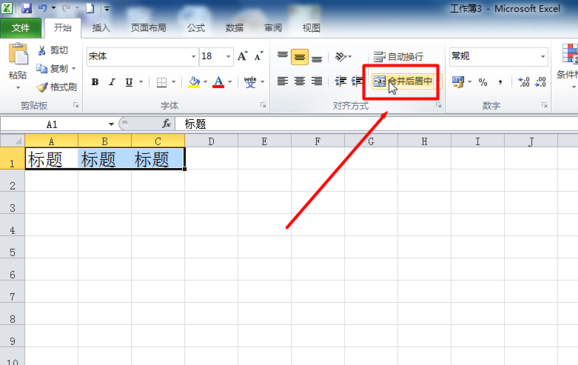Switch to the 页面布局 (Page Layout) tab
Screen dimensions: 578x365
tap(149, 28)
